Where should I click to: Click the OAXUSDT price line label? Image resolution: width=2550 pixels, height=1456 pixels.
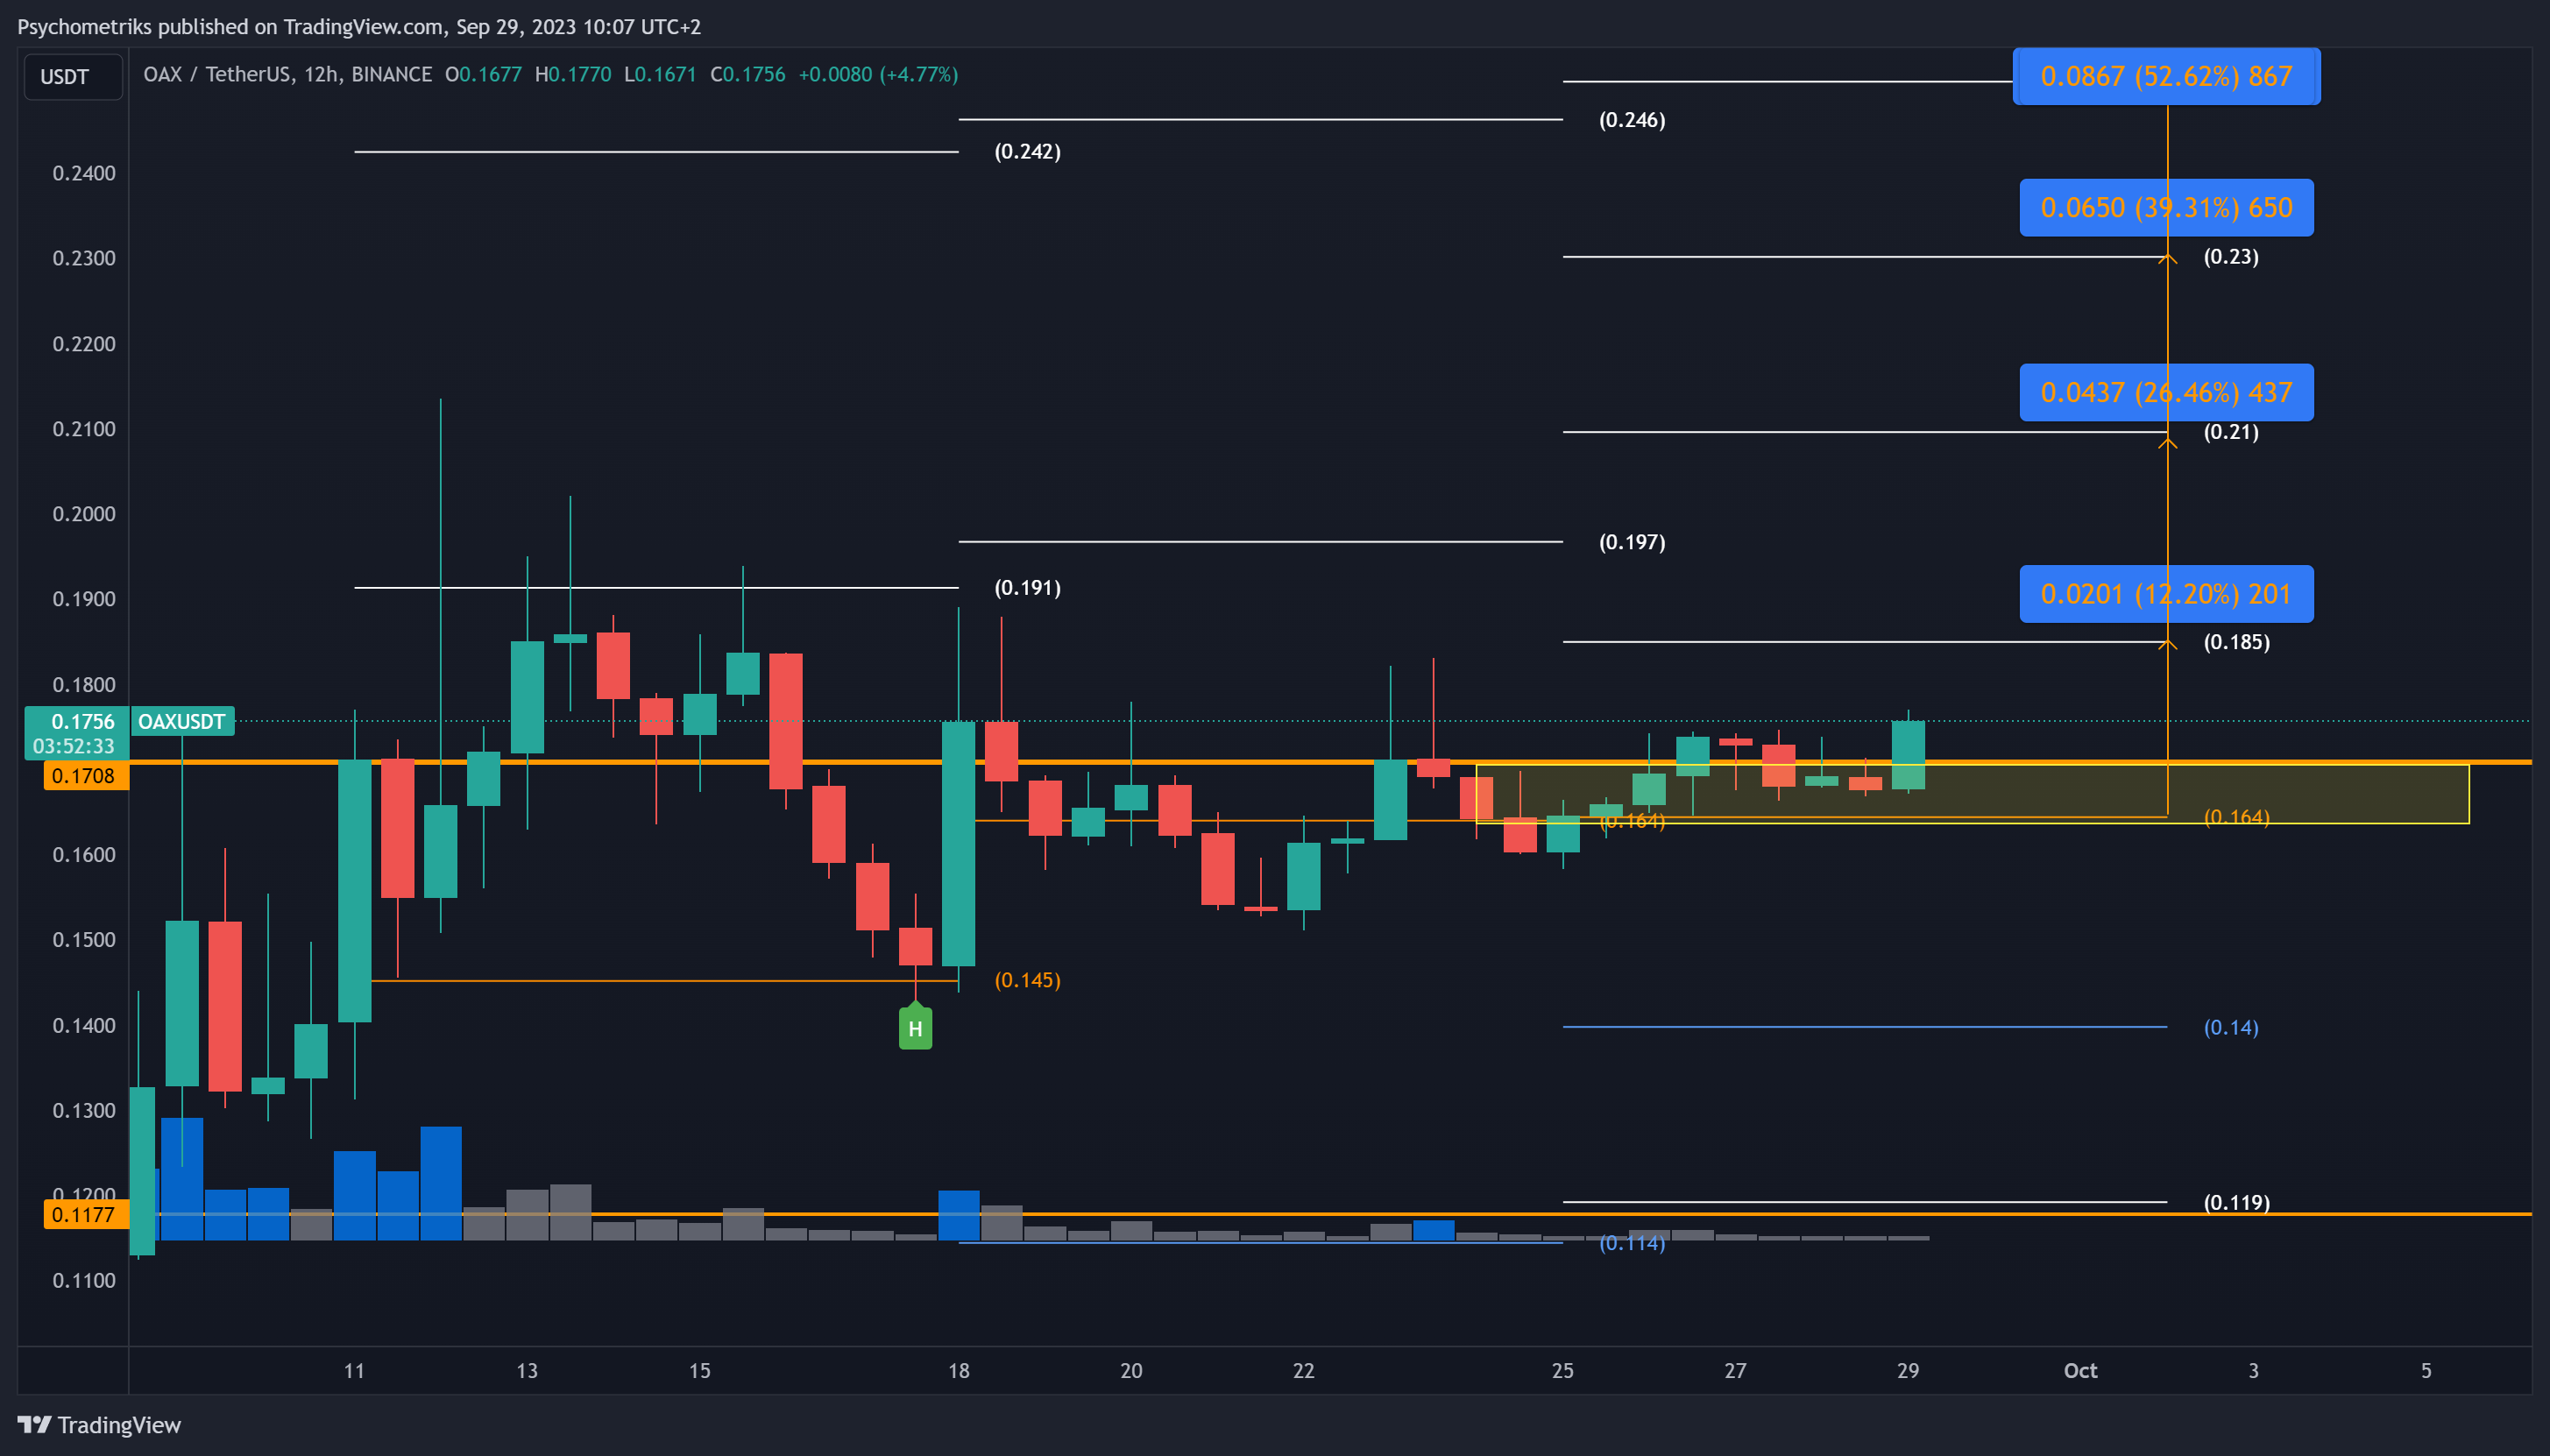click(x=182, y=721)
